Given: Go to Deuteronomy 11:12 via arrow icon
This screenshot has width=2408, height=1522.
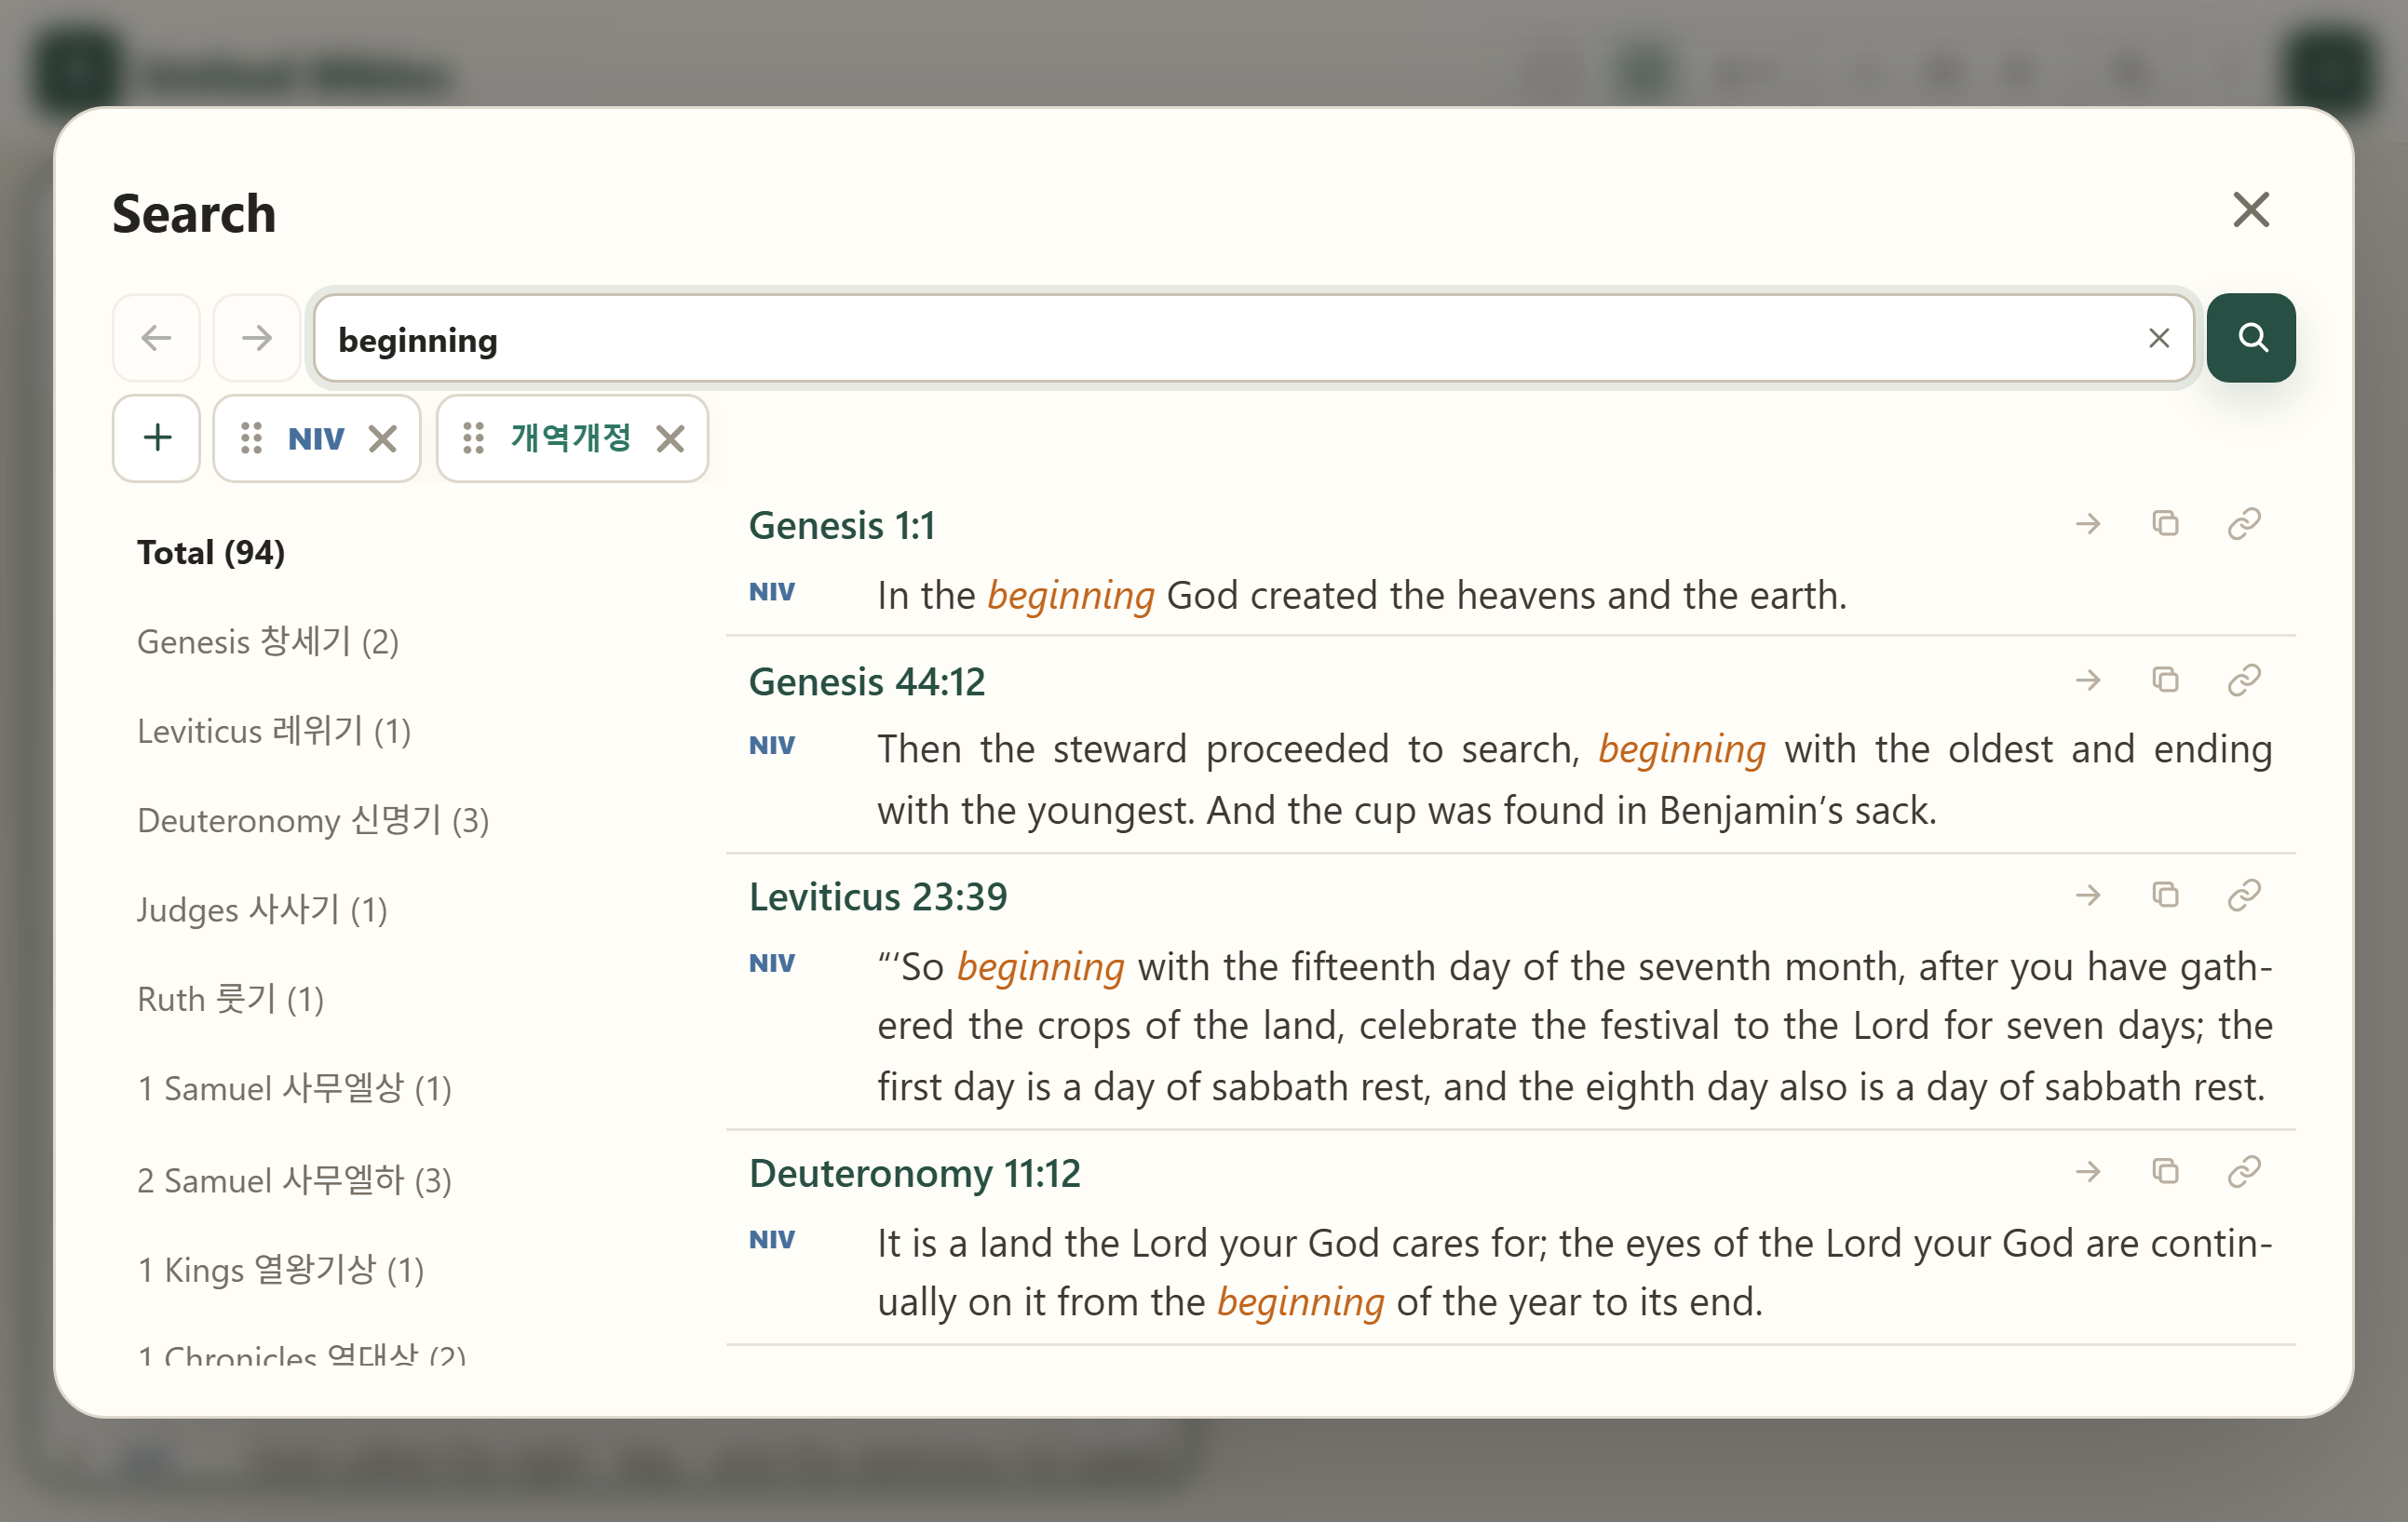Looking at the screenshot, I should click(x=2088, y=1172).
